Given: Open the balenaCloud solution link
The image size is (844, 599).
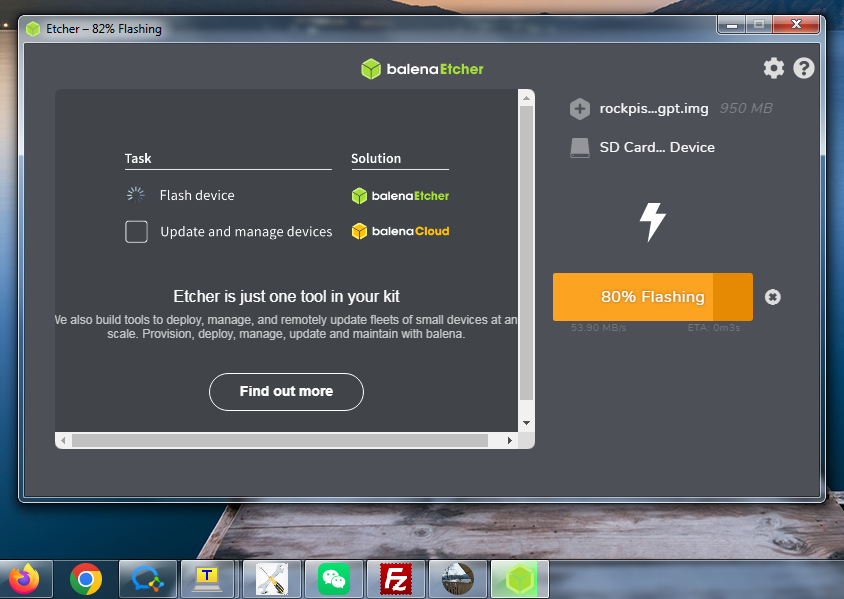Looking at the screenshot, I should coord(400,231).
